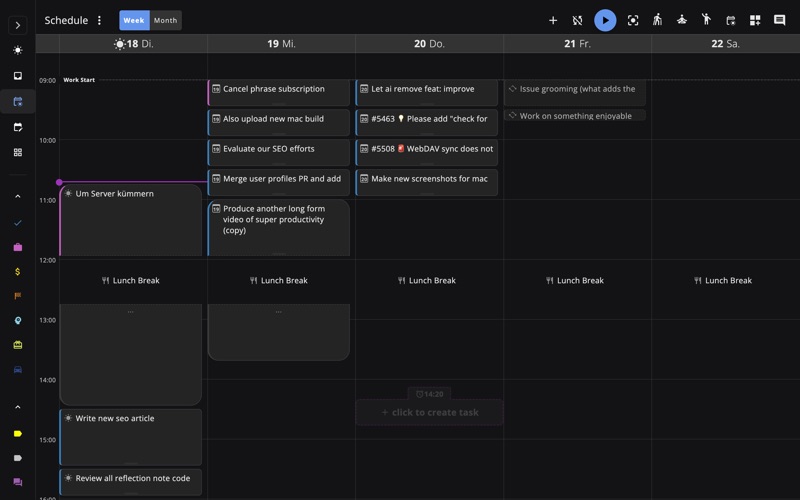
Task: Click the purple current time marker dot
Action: click(x=59, y=182)
